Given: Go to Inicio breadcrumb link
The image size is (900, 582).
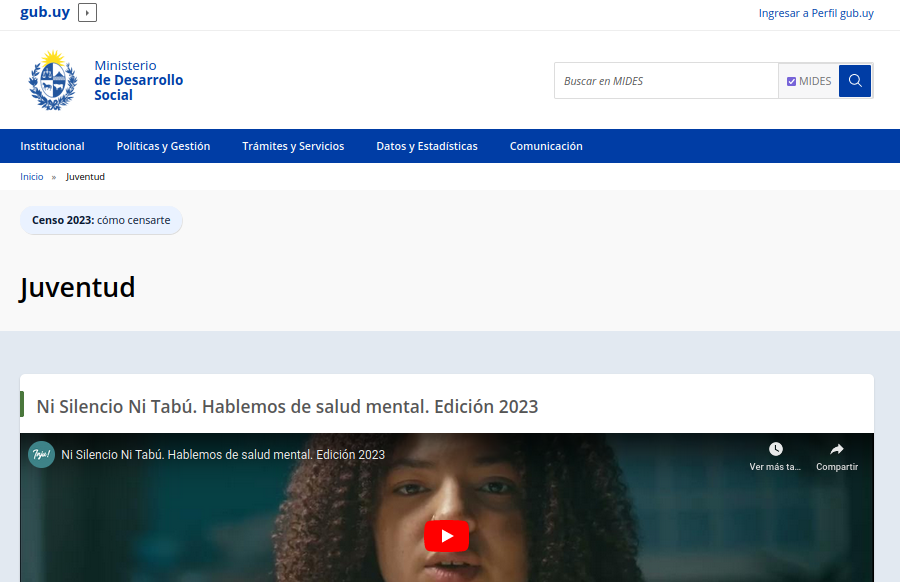Looking at the screenshot, I should (x=32, y=177).
